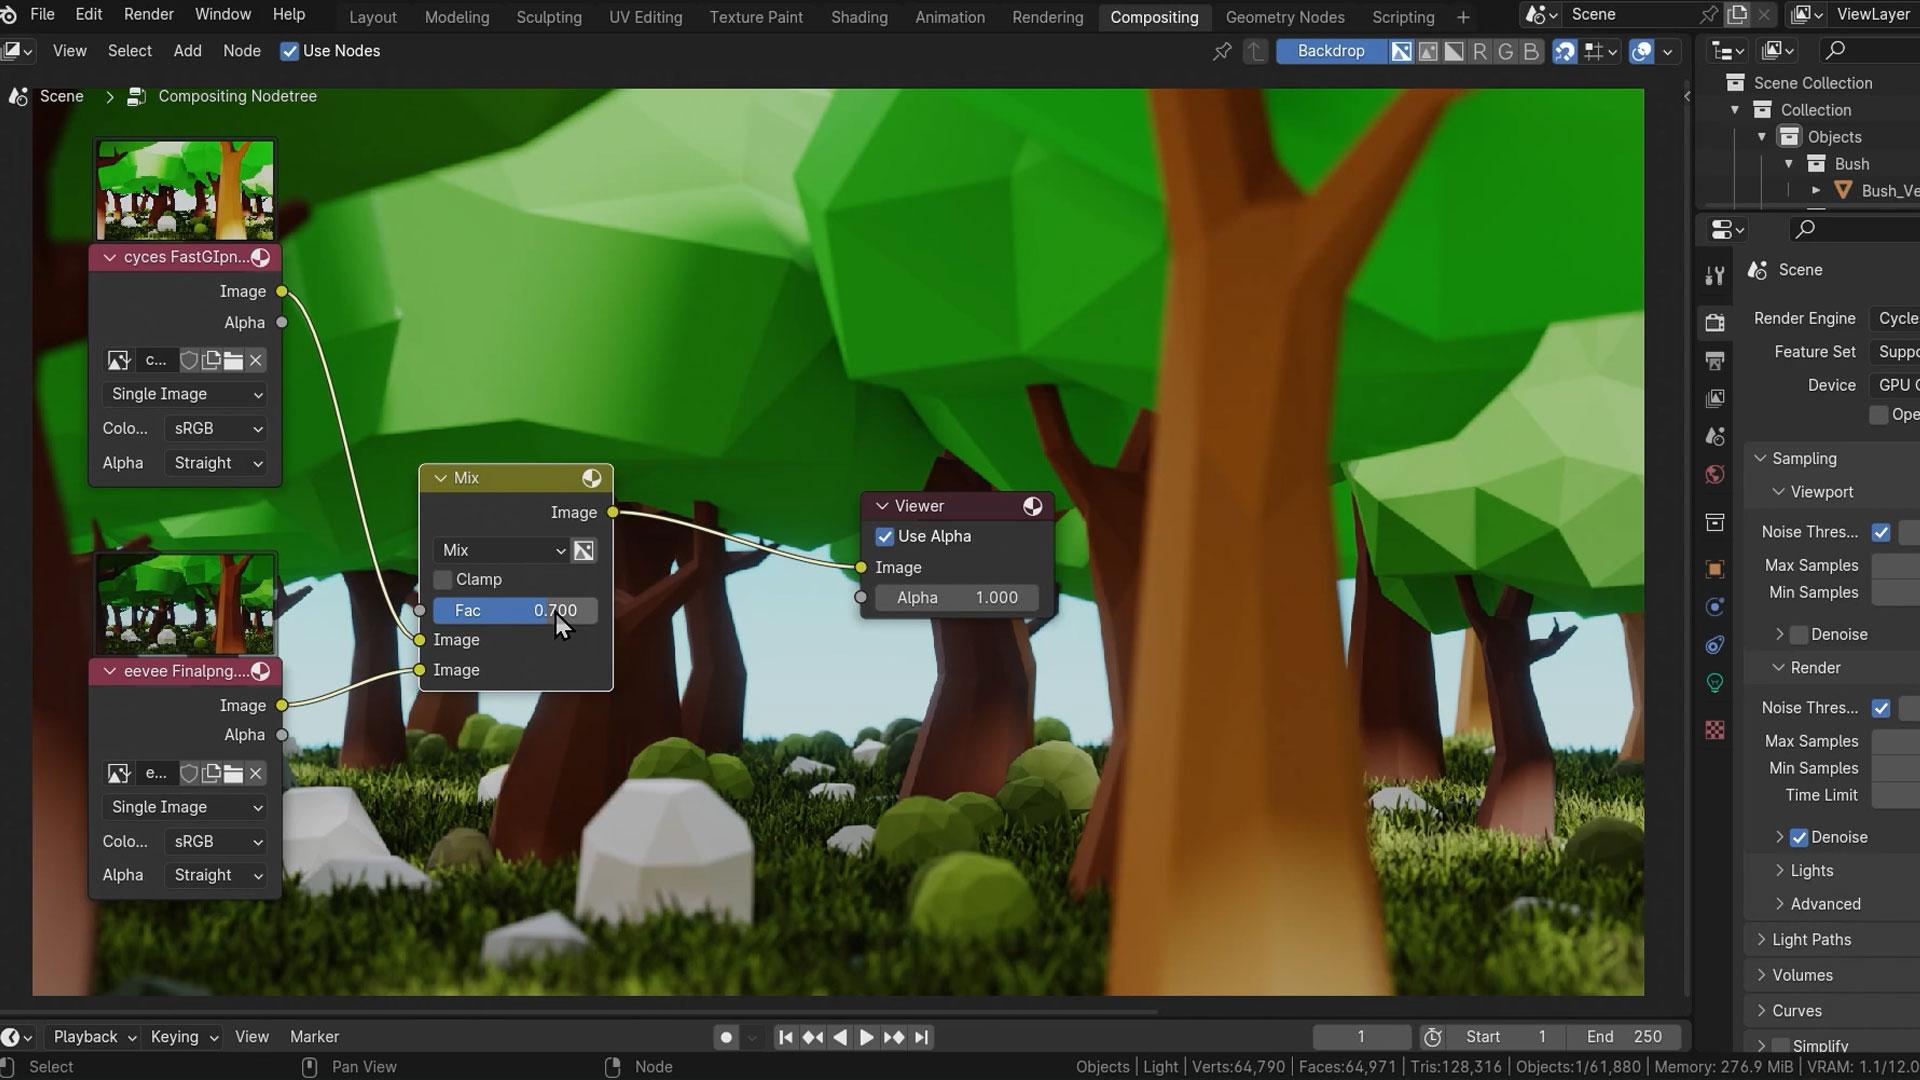Image resolution: width=1920 pixels, height=1080 pixels.
Task: Click the red channel R display button
Action: point(1480,51)
